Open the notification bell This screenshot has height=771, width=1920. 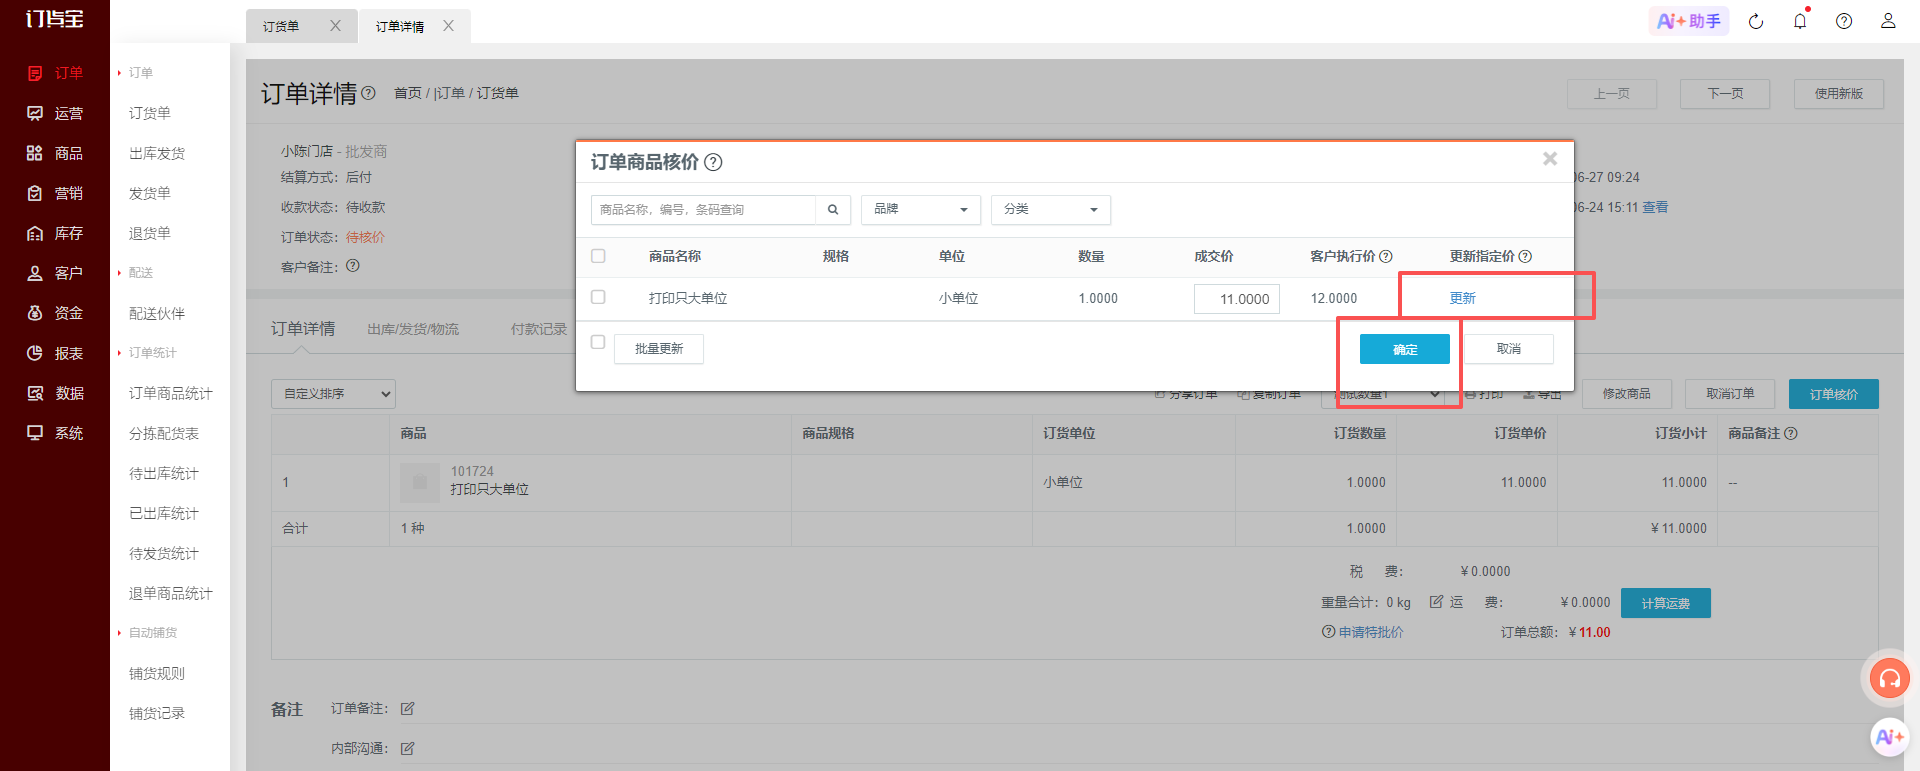(1800, 21)
